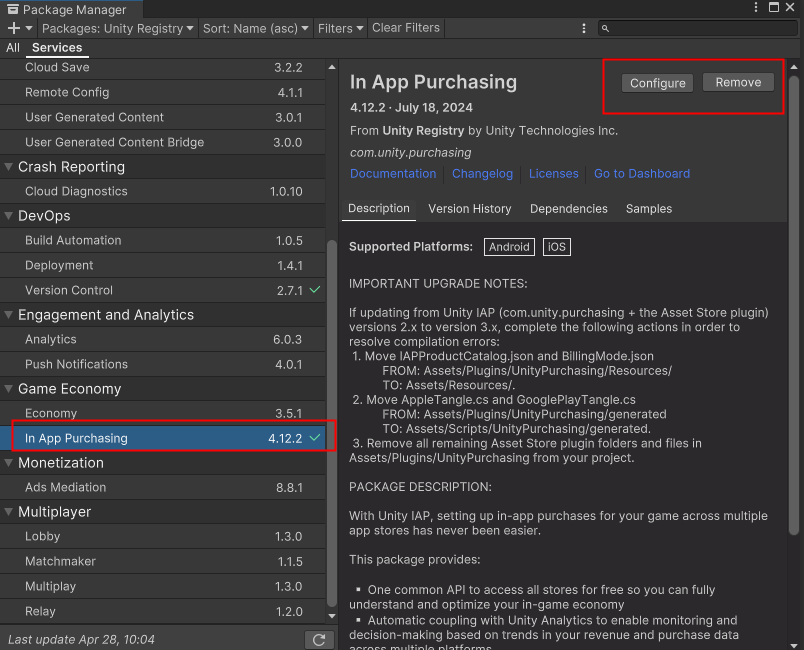Click package list scroll up arrow
Image resolution: width=804 pixels, height=650 pixels.
332,67
